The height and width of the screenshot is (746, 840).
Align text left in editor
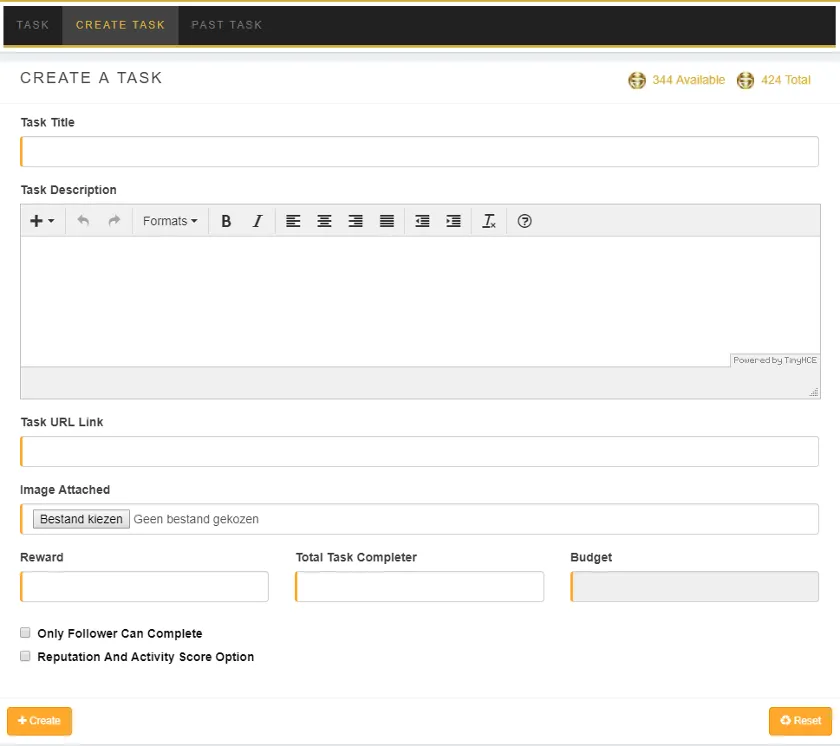point(293,221)
